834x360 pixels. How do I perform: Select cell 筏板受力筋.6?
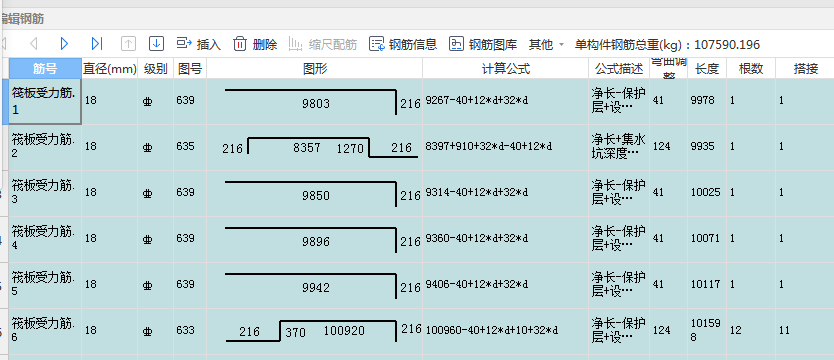(x=45, y=331)
